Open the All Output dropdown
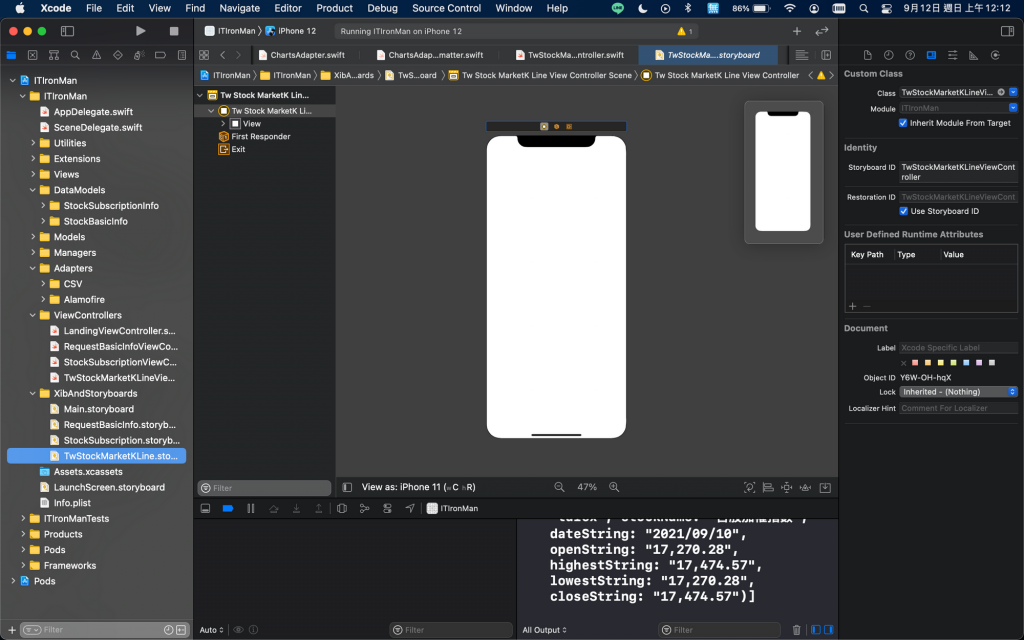 click(x=544, y=630)
